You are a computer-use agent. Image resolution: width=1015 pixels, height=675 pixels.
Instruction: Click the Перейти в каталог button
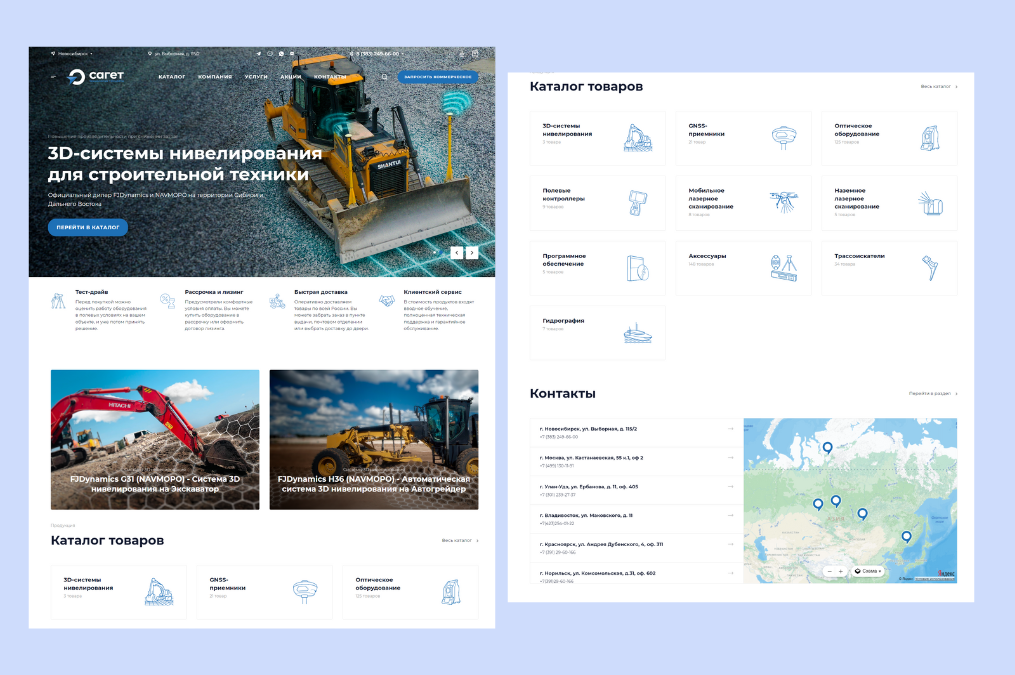(x=88, y=227)
